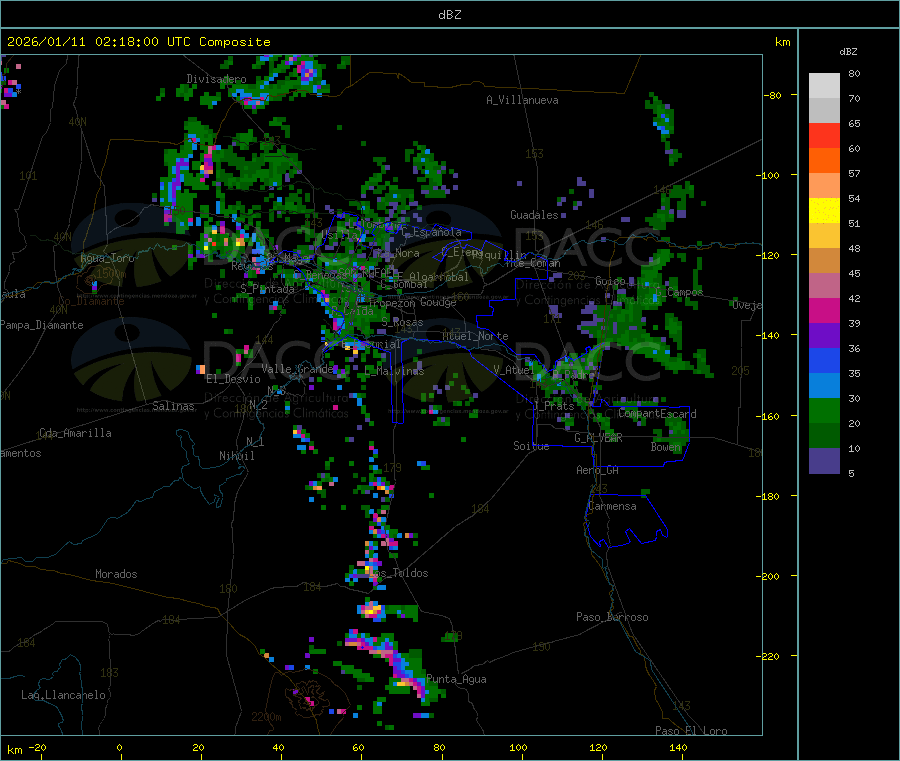Select the 54 dBZ light orange swatch
Screen dimensions: 900x761
824,186
